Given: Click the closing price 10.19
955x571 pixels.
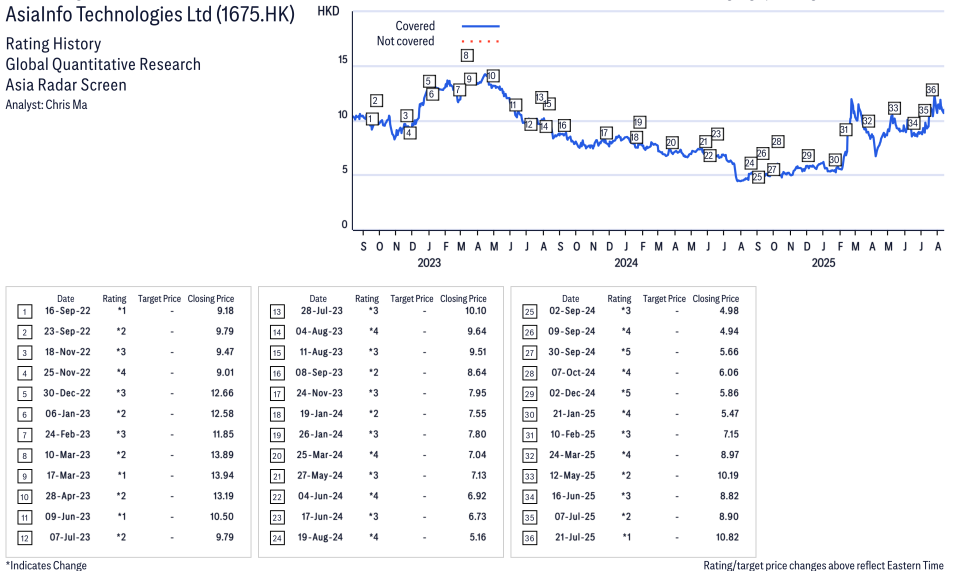Looking at the screenshot, I should [728, 475].
